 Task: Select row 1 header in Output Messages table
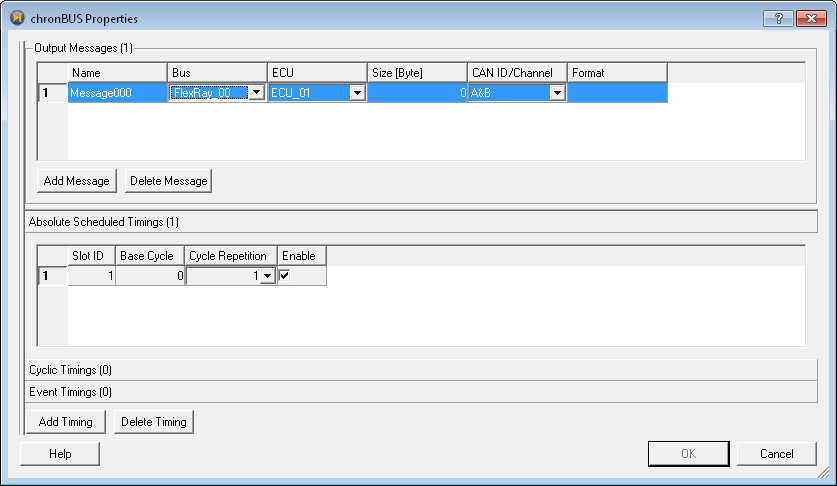coord(52,92)
